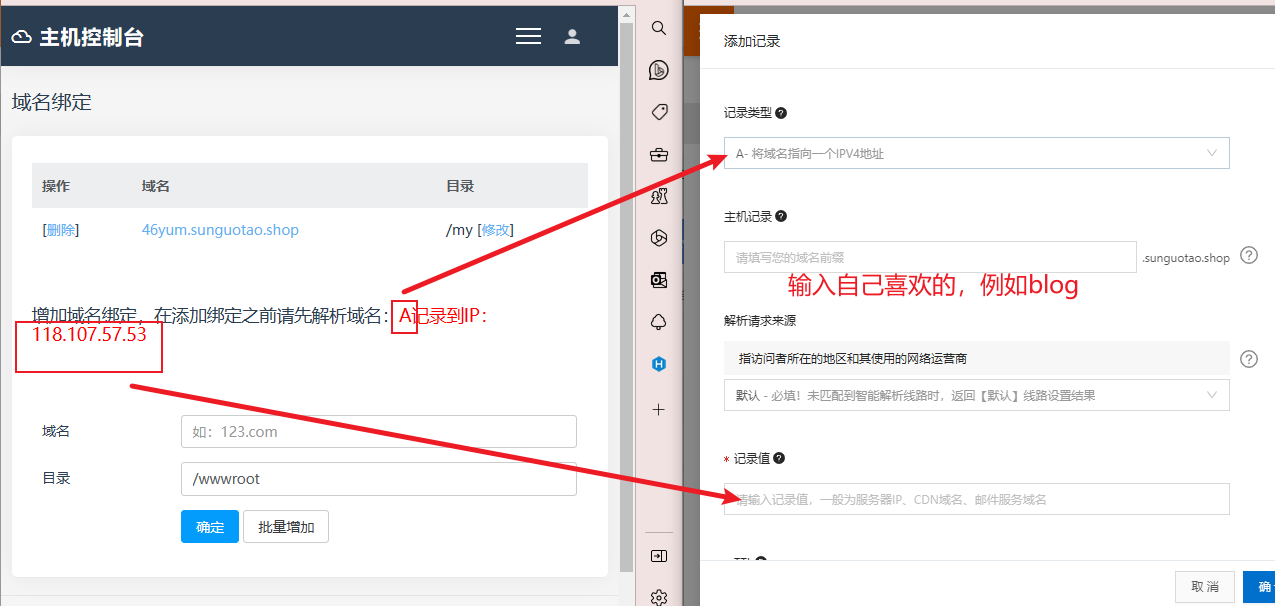The image size is (1275, 606).
Task: Click the 取消 button in 添加记录 dialog
Action: tap(1204, 586)
